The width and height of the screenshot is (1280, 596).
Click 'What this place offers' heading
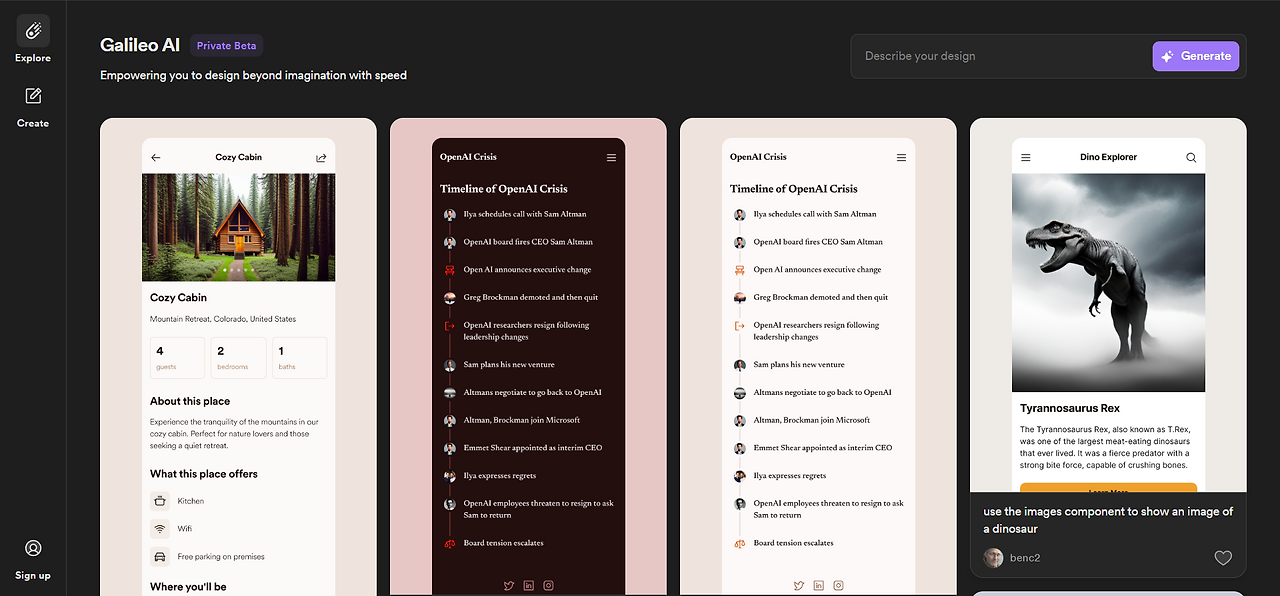[204, 474]
